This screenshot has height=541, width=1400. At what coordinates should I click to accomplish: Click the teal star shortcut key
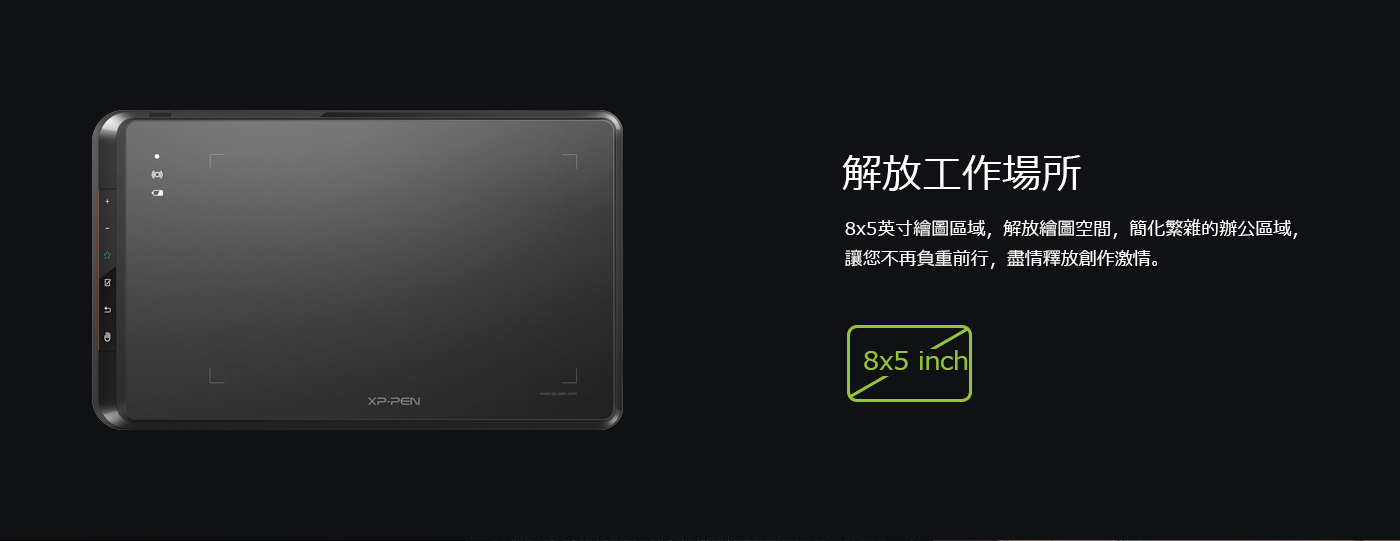[x=107, y=256]
